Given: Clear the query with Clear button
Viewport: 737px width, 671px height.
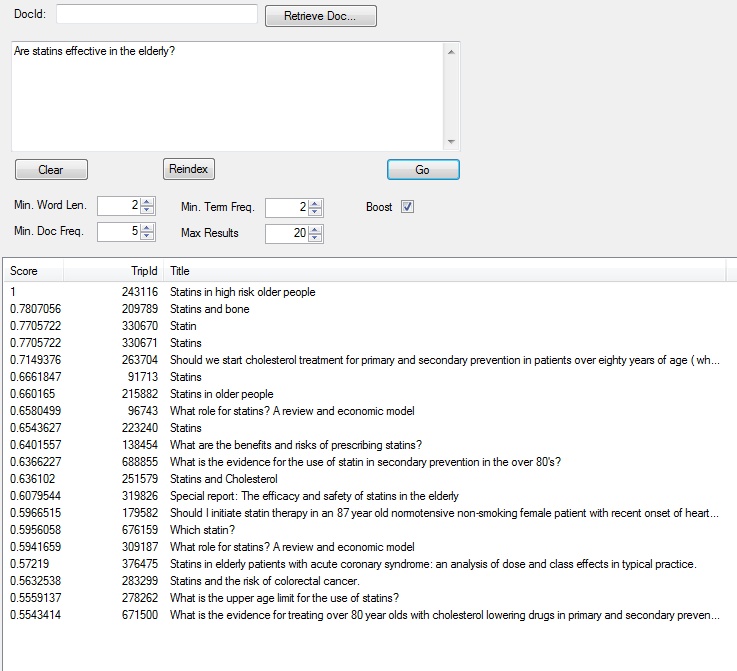Looking at the screenshot, I should [x=51, y=170].
